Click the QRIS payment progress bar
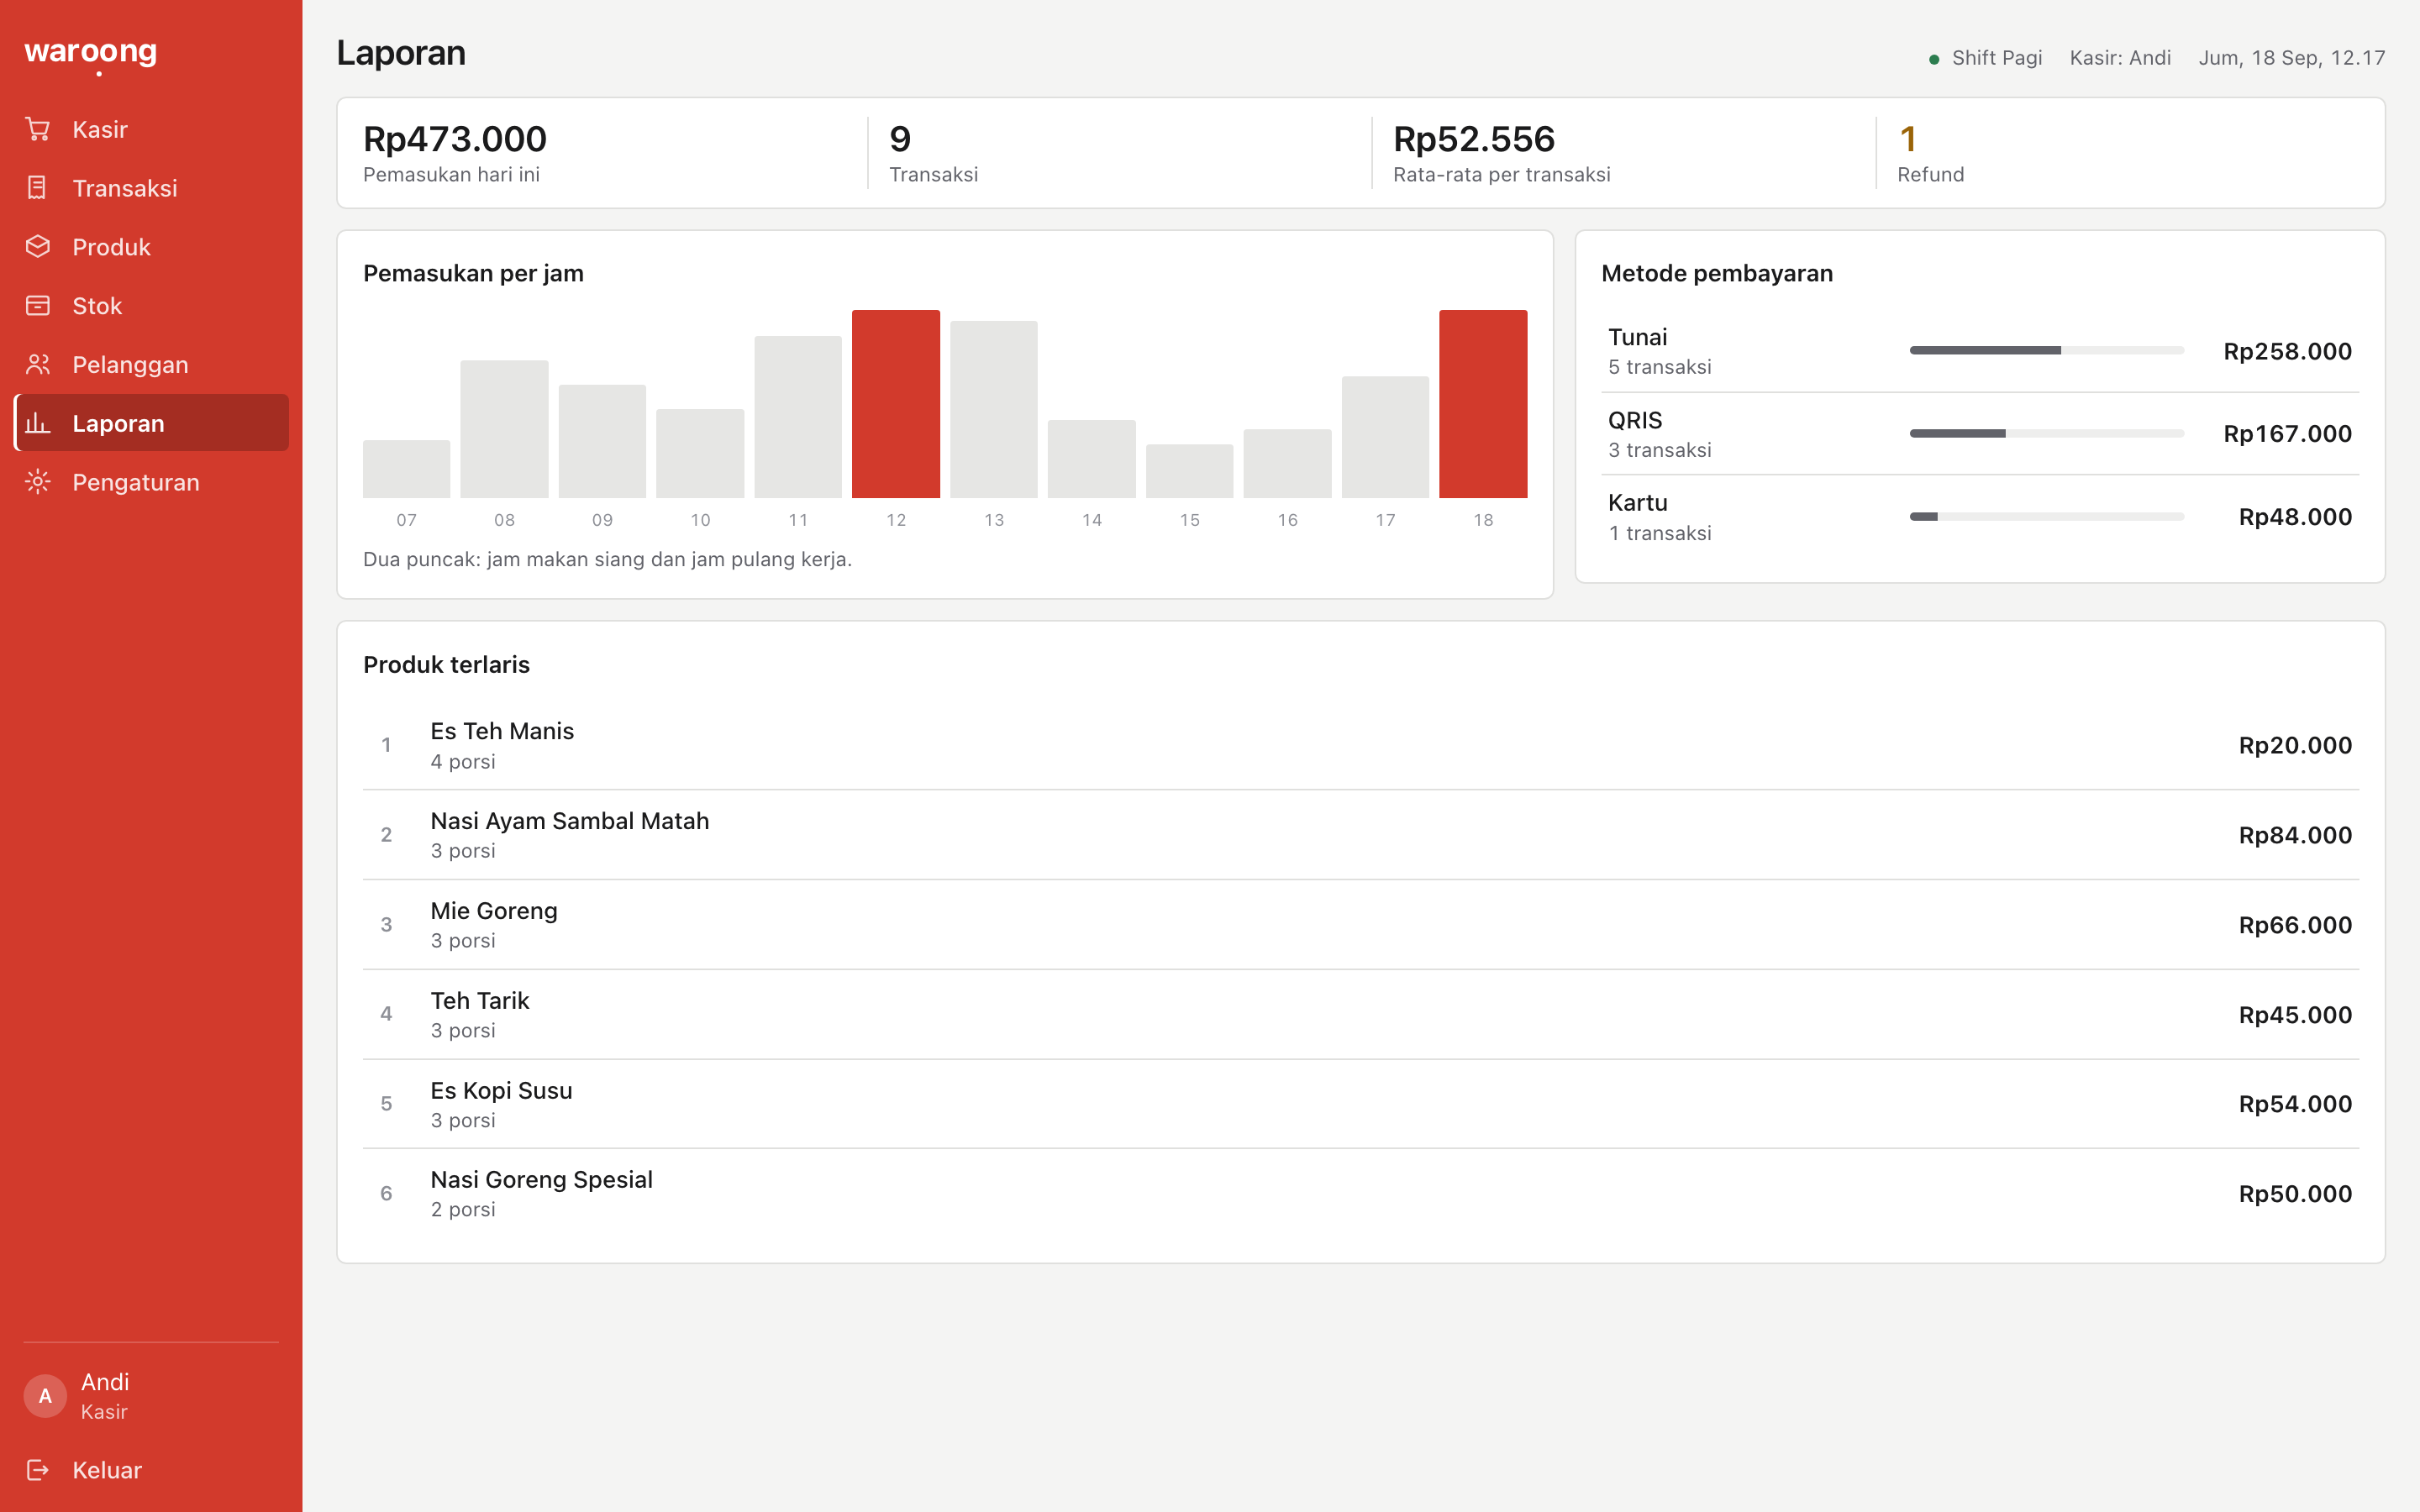2420x1512 pixels. 2046,433
